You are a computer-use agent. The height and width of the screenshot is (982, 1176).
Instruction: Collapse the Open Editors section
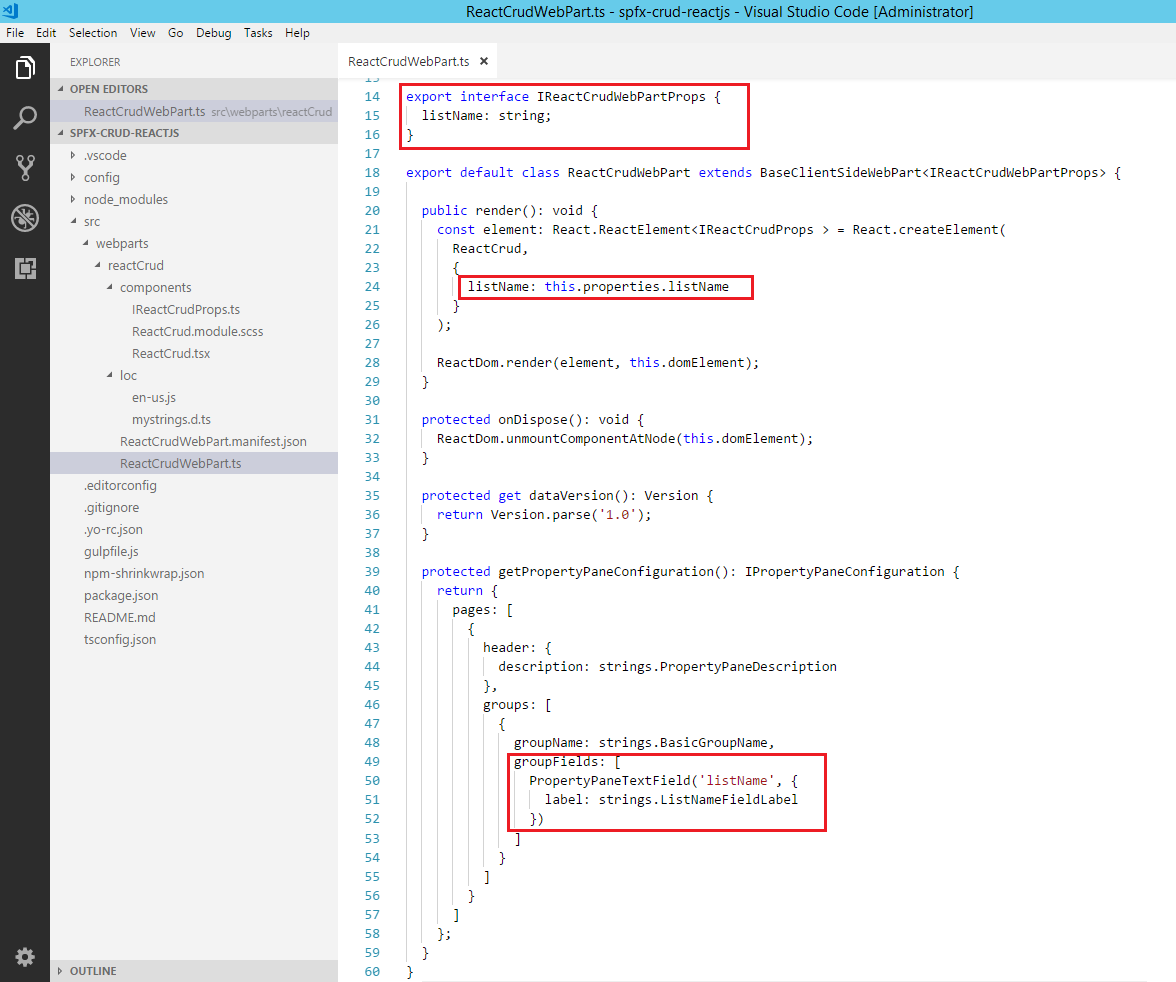108,89
